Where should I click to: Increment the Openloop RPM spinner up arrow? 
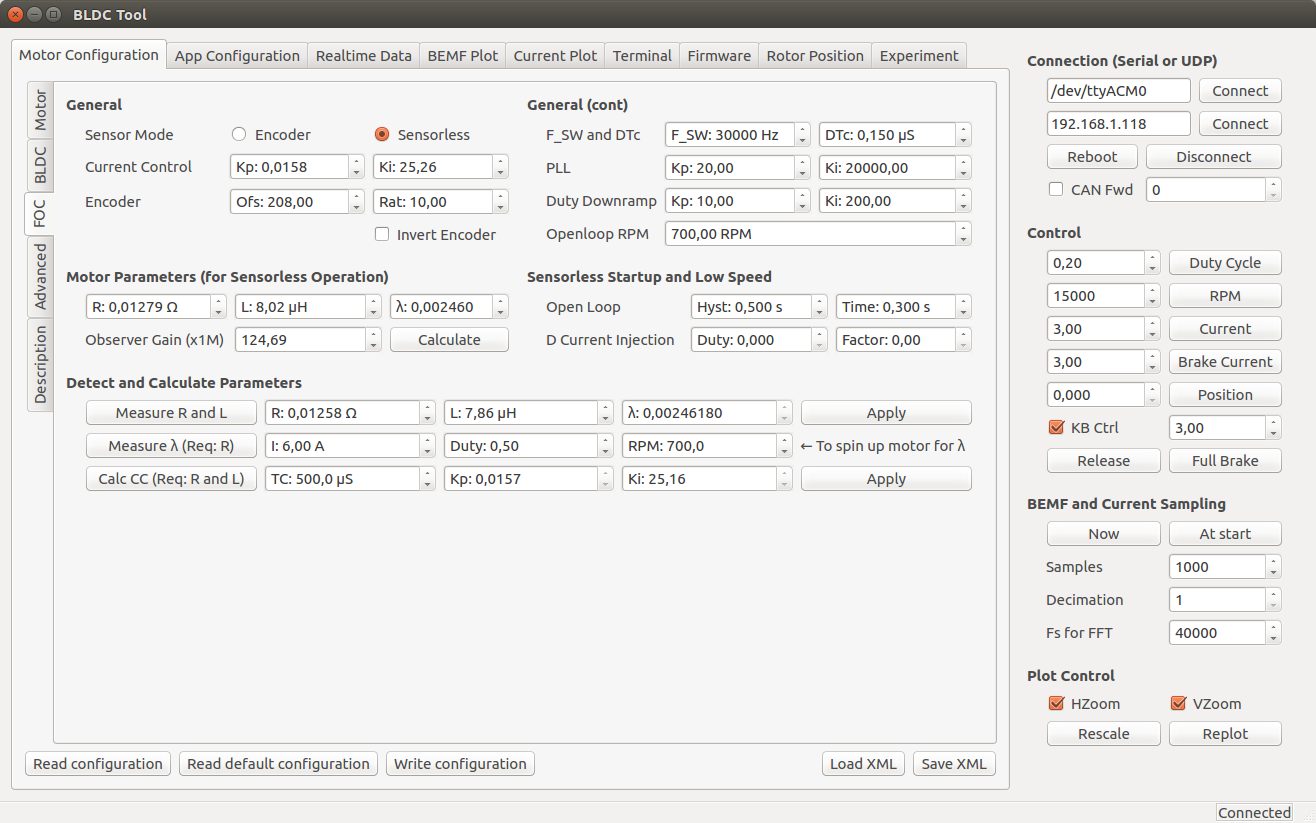(963, 229)
